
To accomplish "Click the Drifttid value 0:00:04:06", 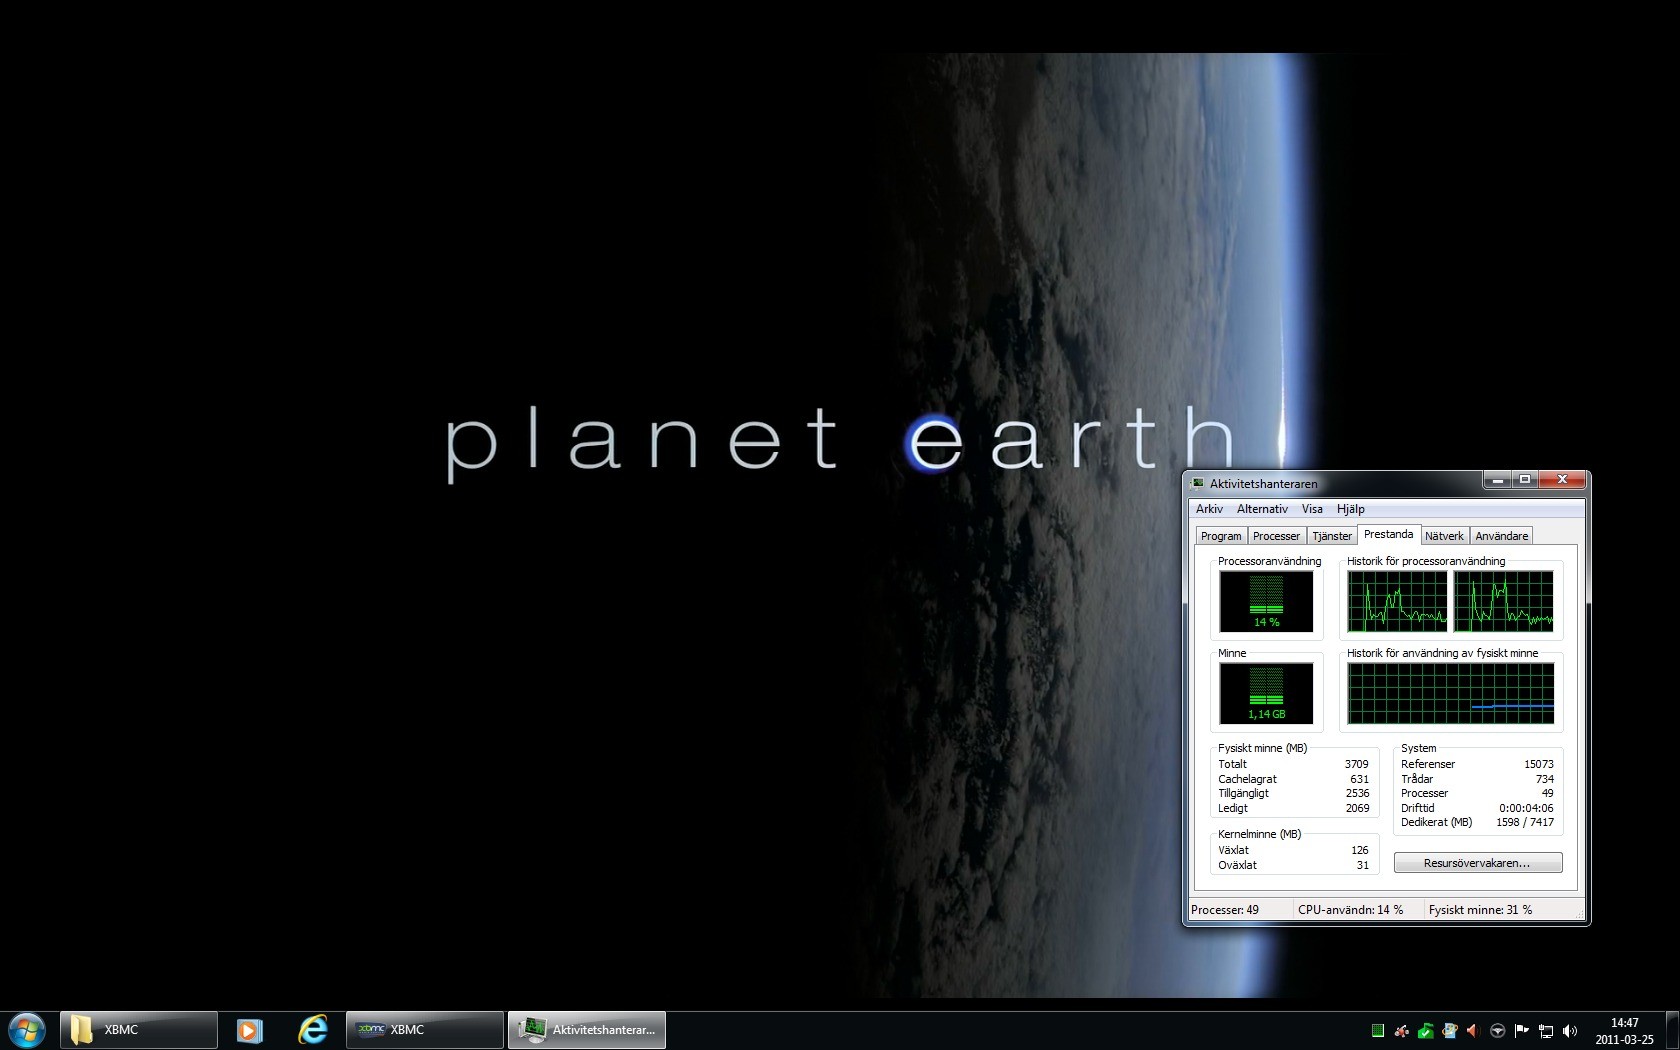I will 1526,808.
